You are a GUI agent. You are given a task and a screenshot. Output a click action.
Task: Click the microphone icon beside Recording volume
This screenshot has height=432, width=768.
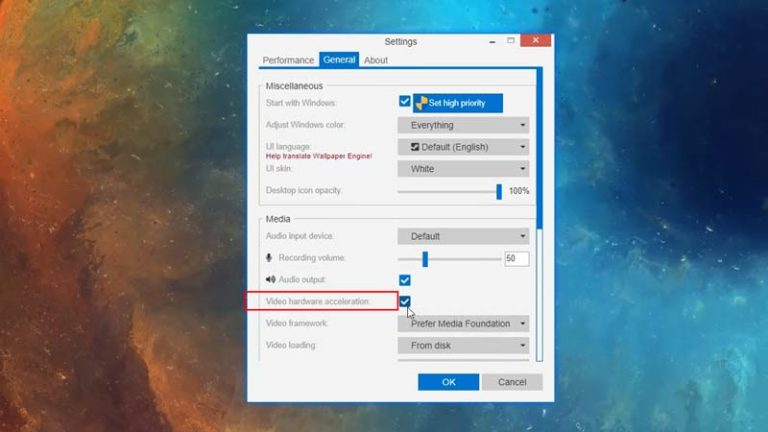[269, 258]
